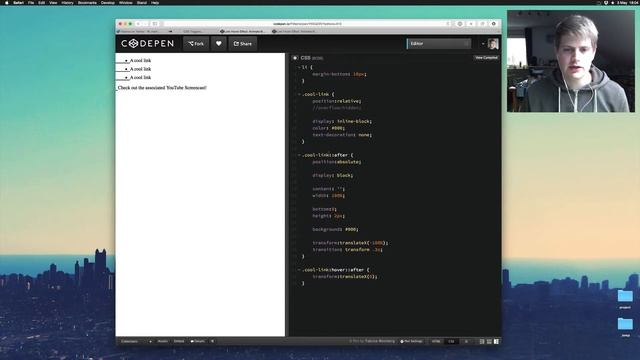Open the File menu
Viewport: 640px width, 360px height.
pos(31,2)
